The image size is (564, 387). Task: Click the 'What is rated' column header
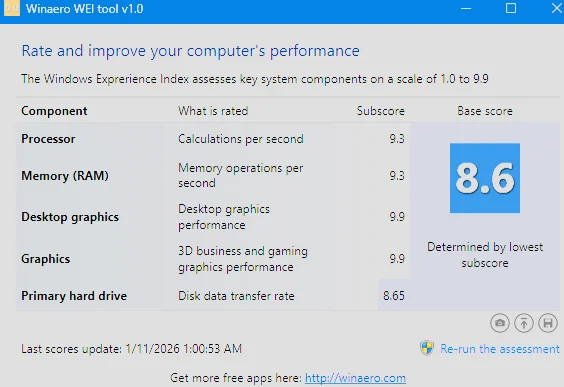(x=213, y=111)
